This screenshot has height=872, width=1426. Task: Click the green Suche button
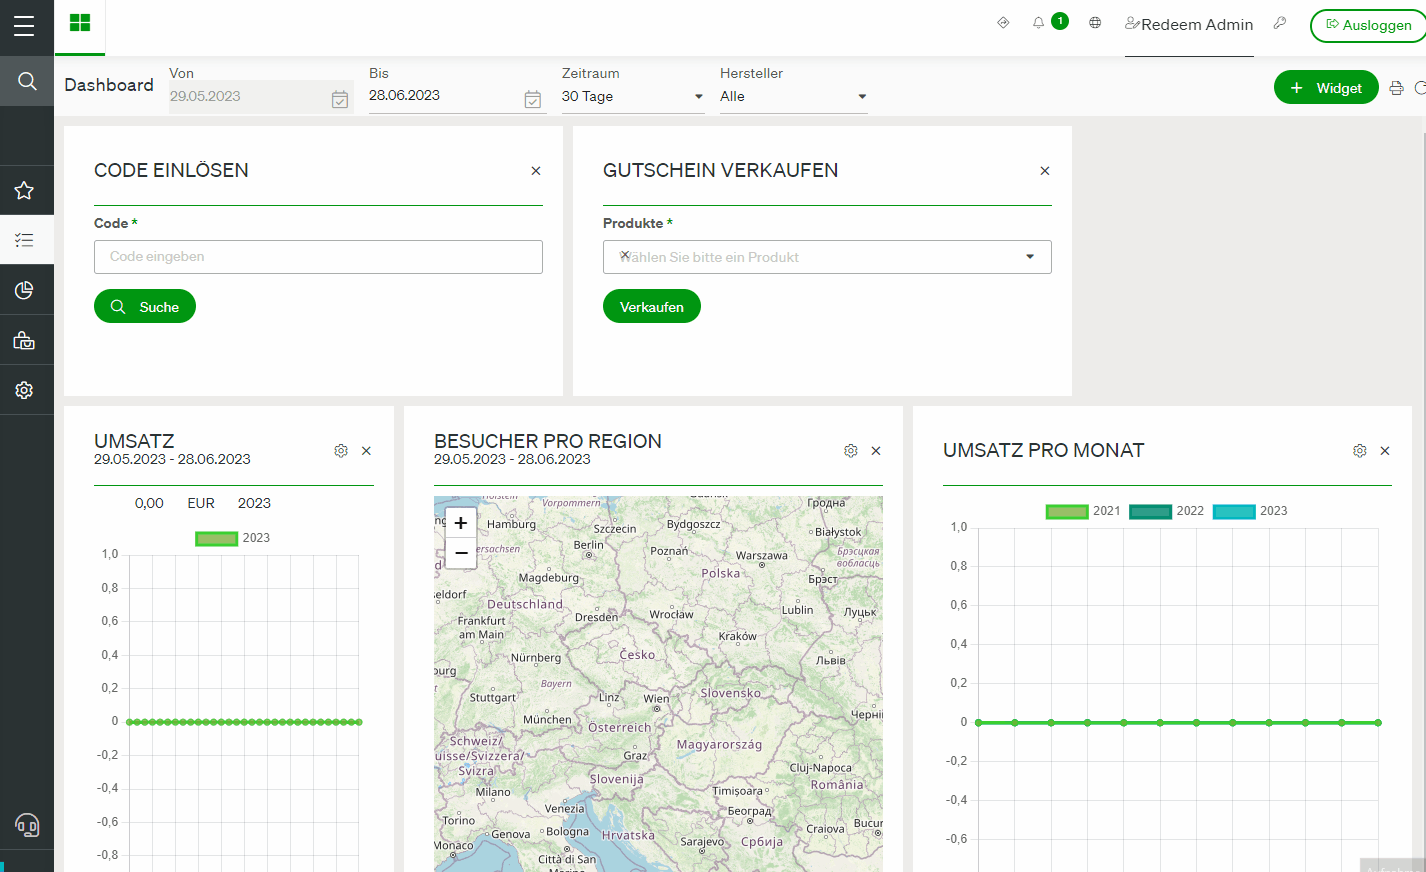[x=145, y=307]
